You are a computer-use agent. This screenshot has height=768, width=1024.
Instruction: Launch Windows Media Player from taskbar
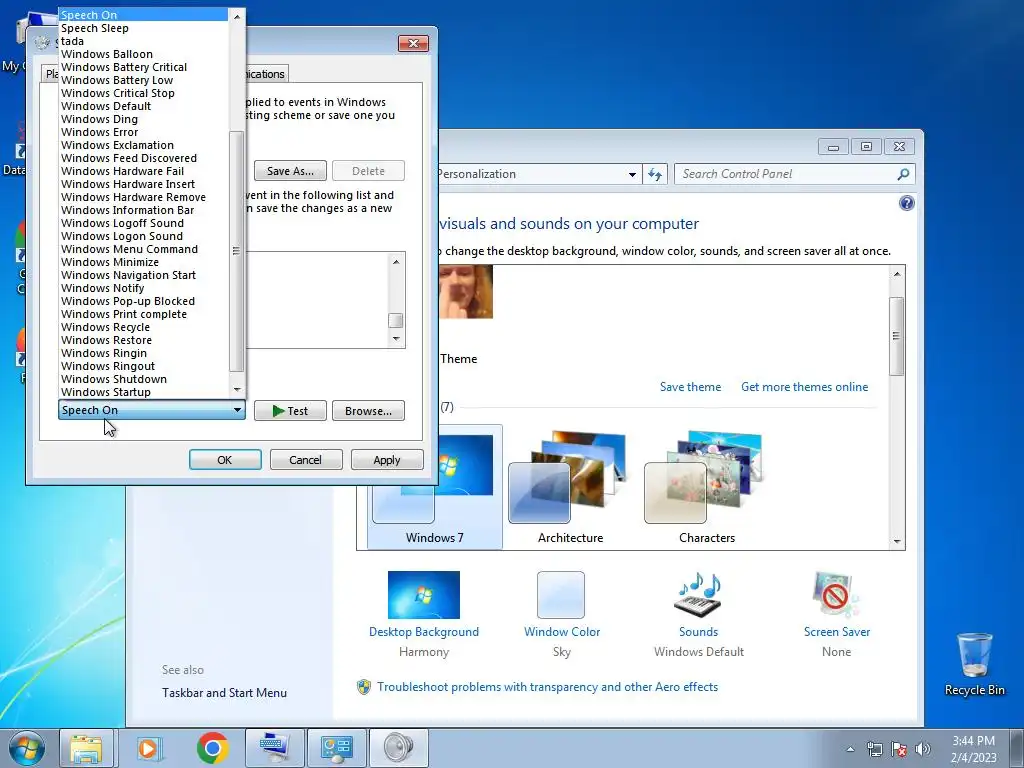(149, 748)
